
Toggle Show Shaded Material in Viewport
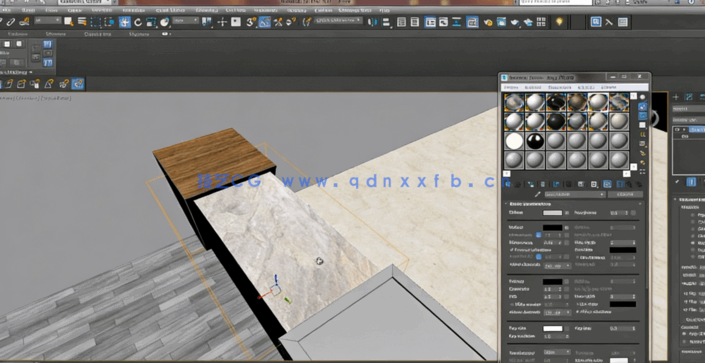(x=607, y=184)
